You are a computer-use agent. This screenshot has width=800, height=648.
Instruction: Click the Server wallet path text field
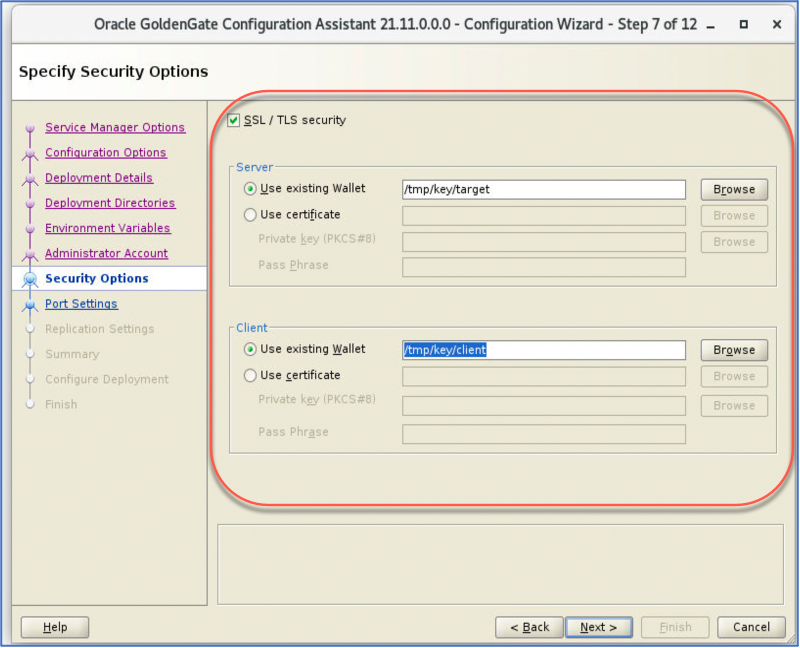[x=543, y=189]
